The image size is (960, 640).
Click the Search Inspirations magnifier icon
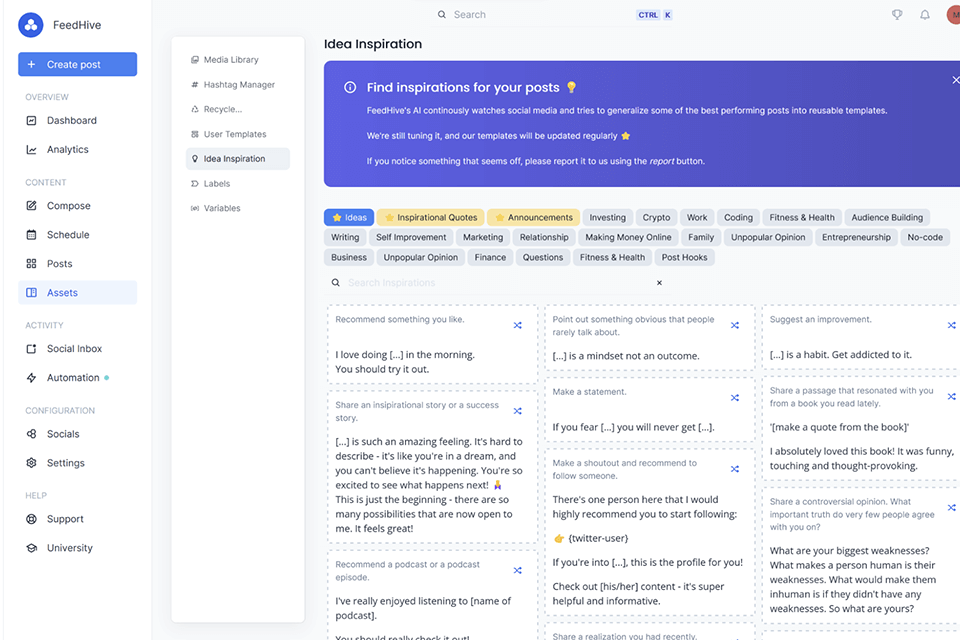pos(336,283)
